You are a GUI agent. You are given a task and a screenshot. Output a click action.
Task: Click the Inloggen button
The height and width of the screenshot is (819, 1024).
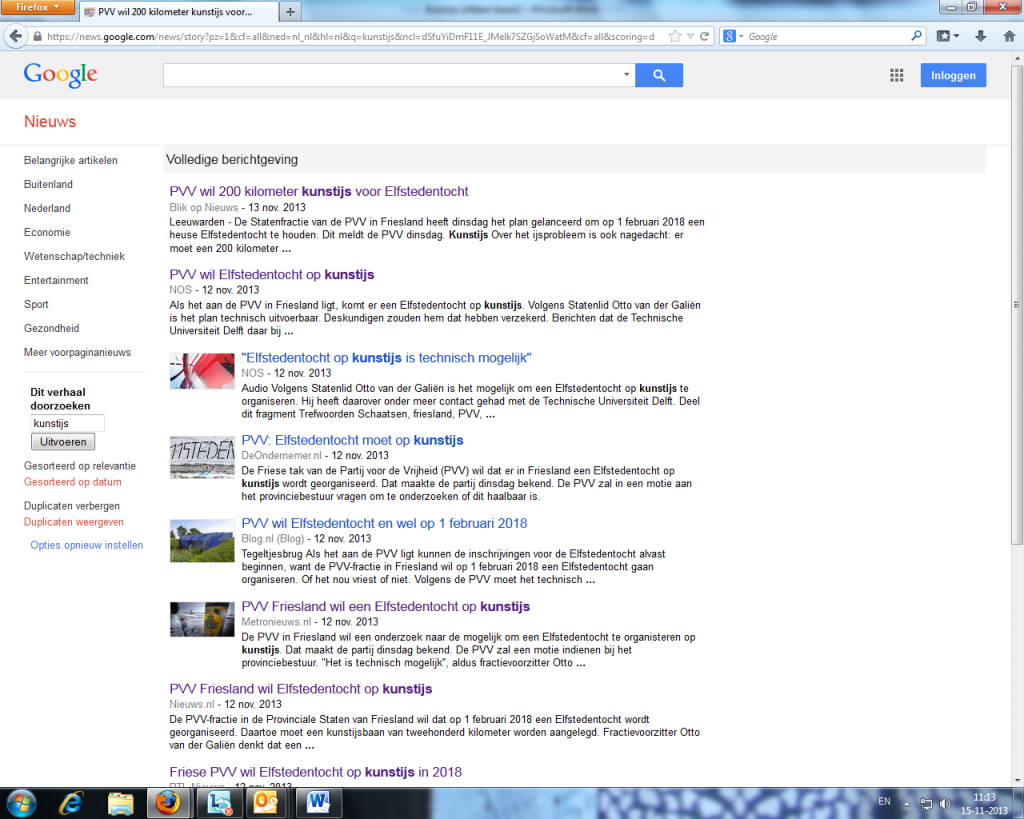pyautogui.click(x=953, y=75)
